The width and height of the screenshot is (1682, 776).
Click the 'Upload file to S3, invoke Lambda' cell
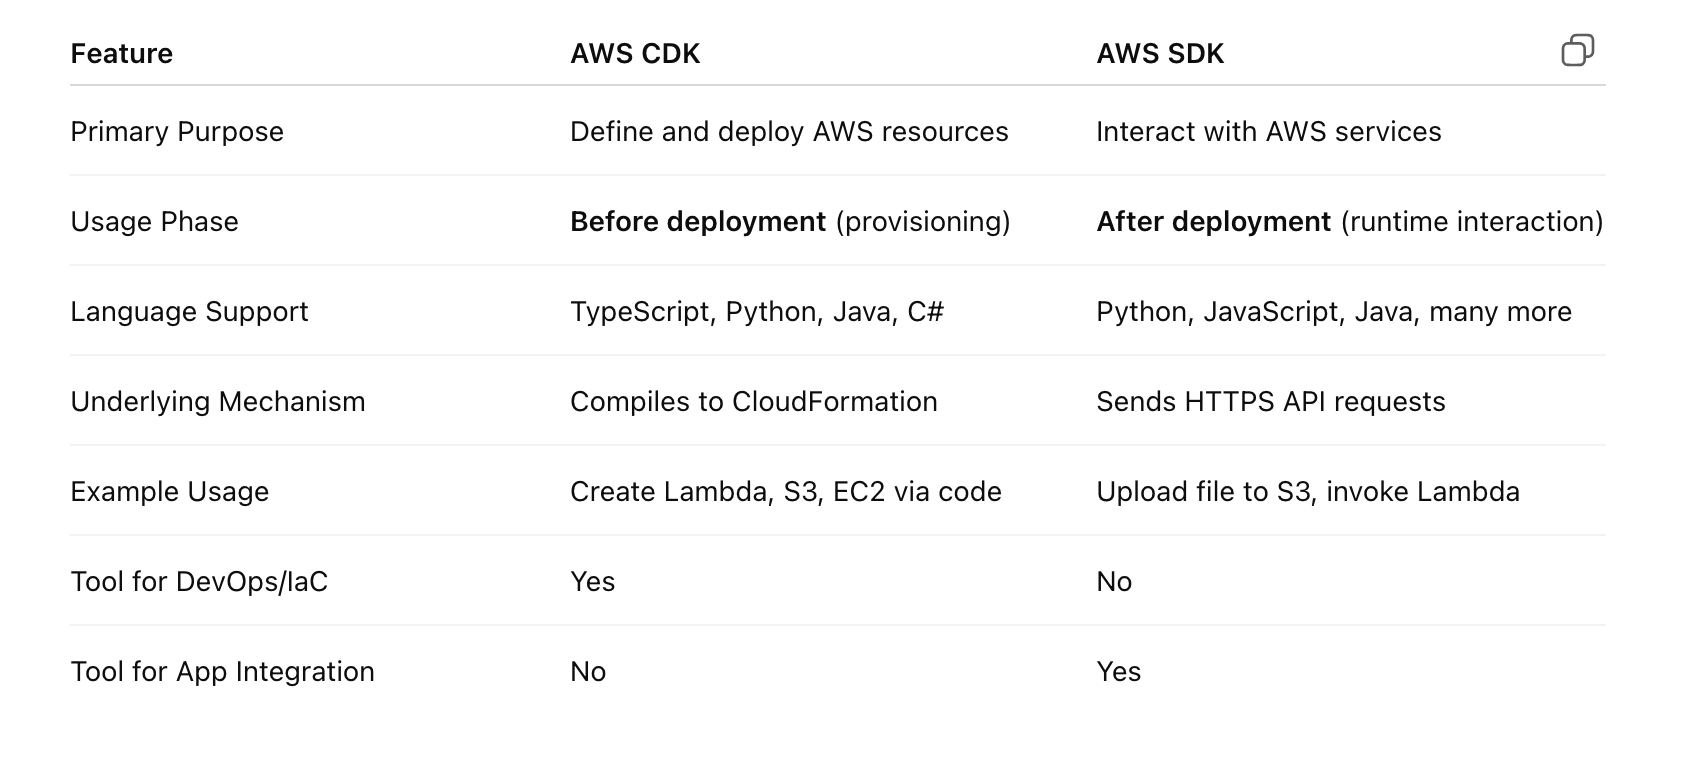(x=1307, y=492)
